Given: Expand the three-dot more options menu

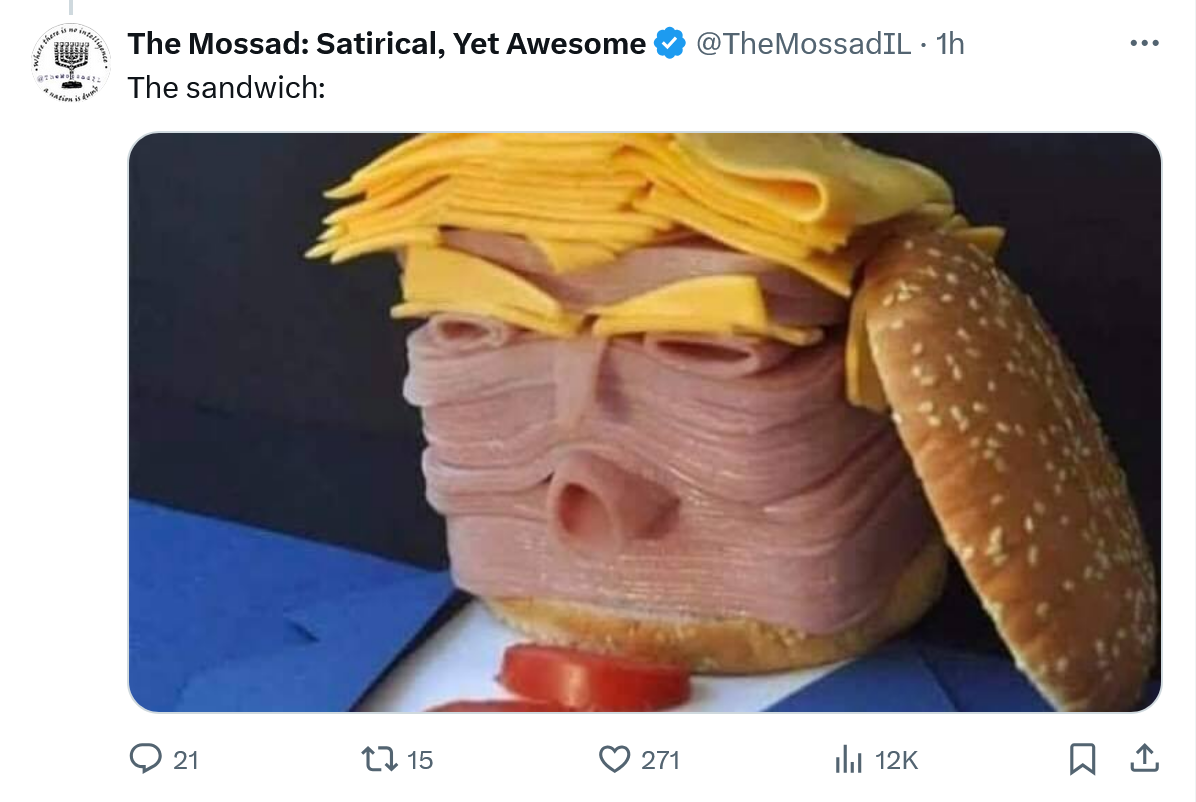Looking at the screenshot, I should [1144, 43].
